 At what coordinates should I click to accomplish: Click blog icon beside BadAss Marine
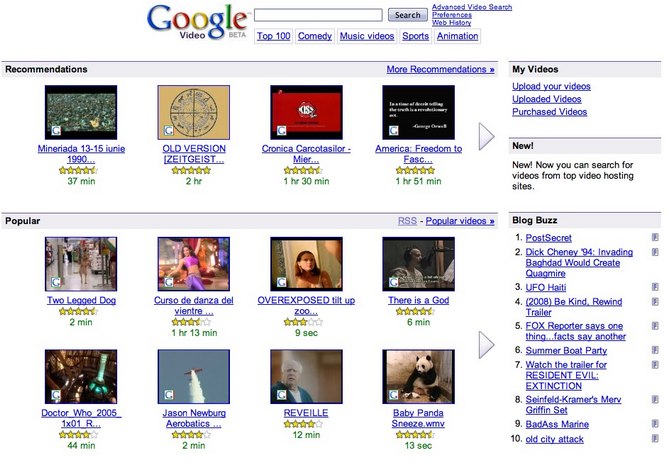(x=655, y=424)
